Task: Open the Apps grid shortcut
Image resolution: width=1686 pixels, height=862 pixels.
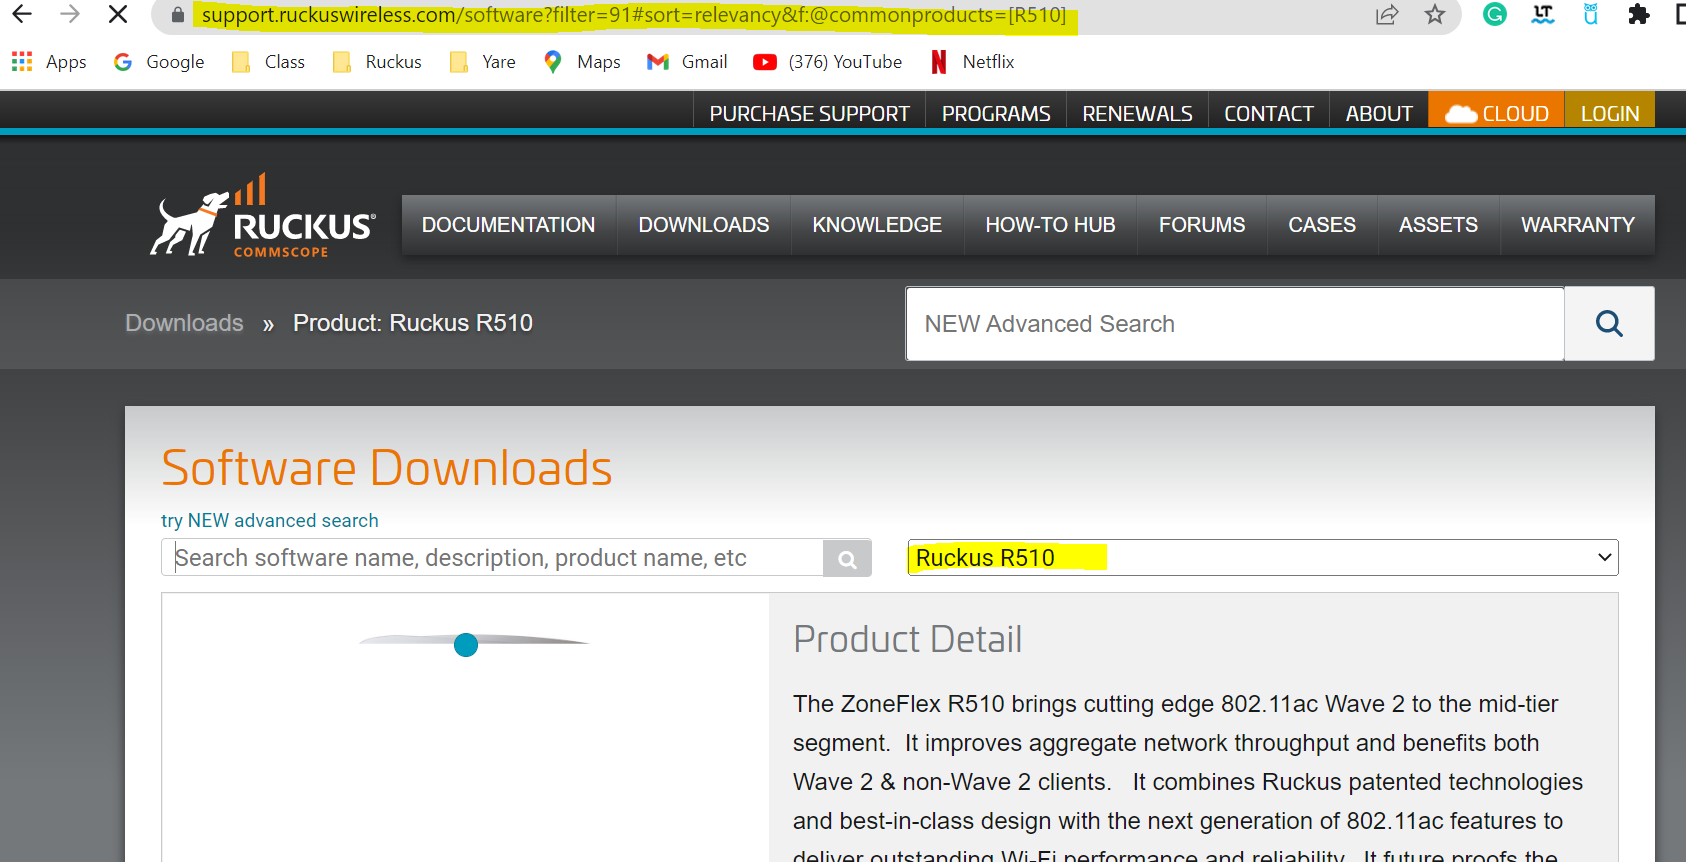Action: click(x=49, y=62)
